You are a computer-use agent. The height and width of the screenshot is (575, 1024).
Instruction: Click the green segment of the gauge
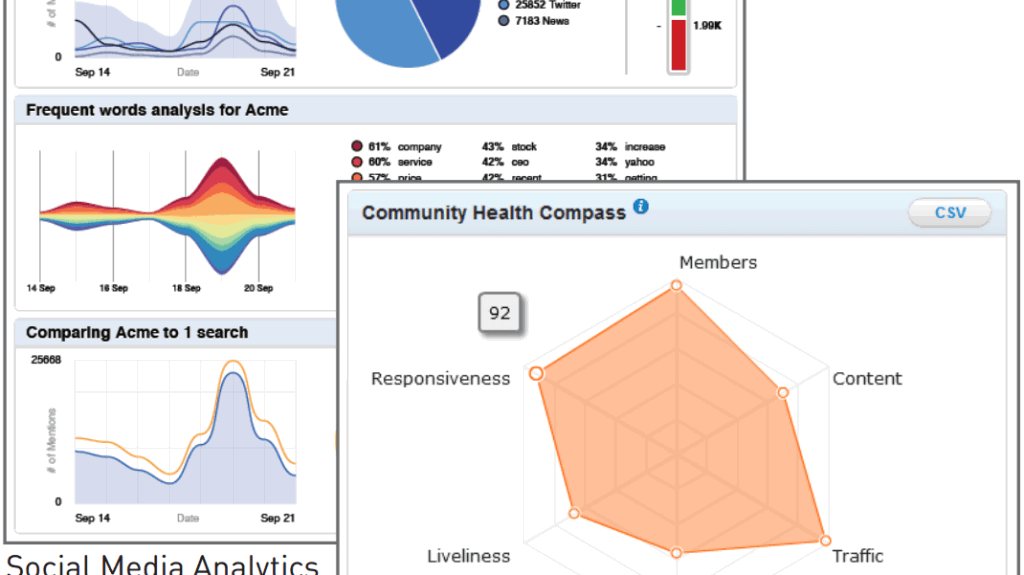(679, 7)
